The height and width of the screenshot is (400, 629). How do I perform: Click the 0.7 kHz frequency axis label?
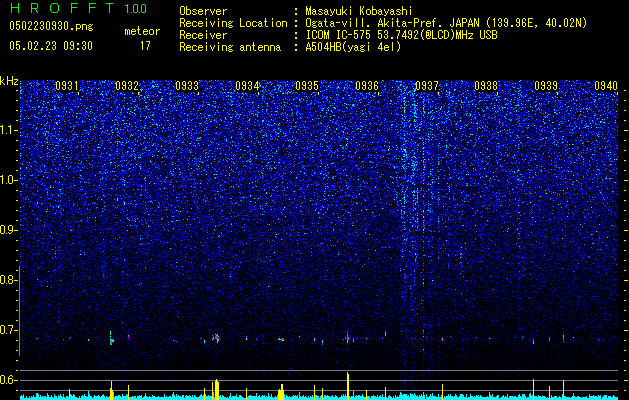[9, 330]
